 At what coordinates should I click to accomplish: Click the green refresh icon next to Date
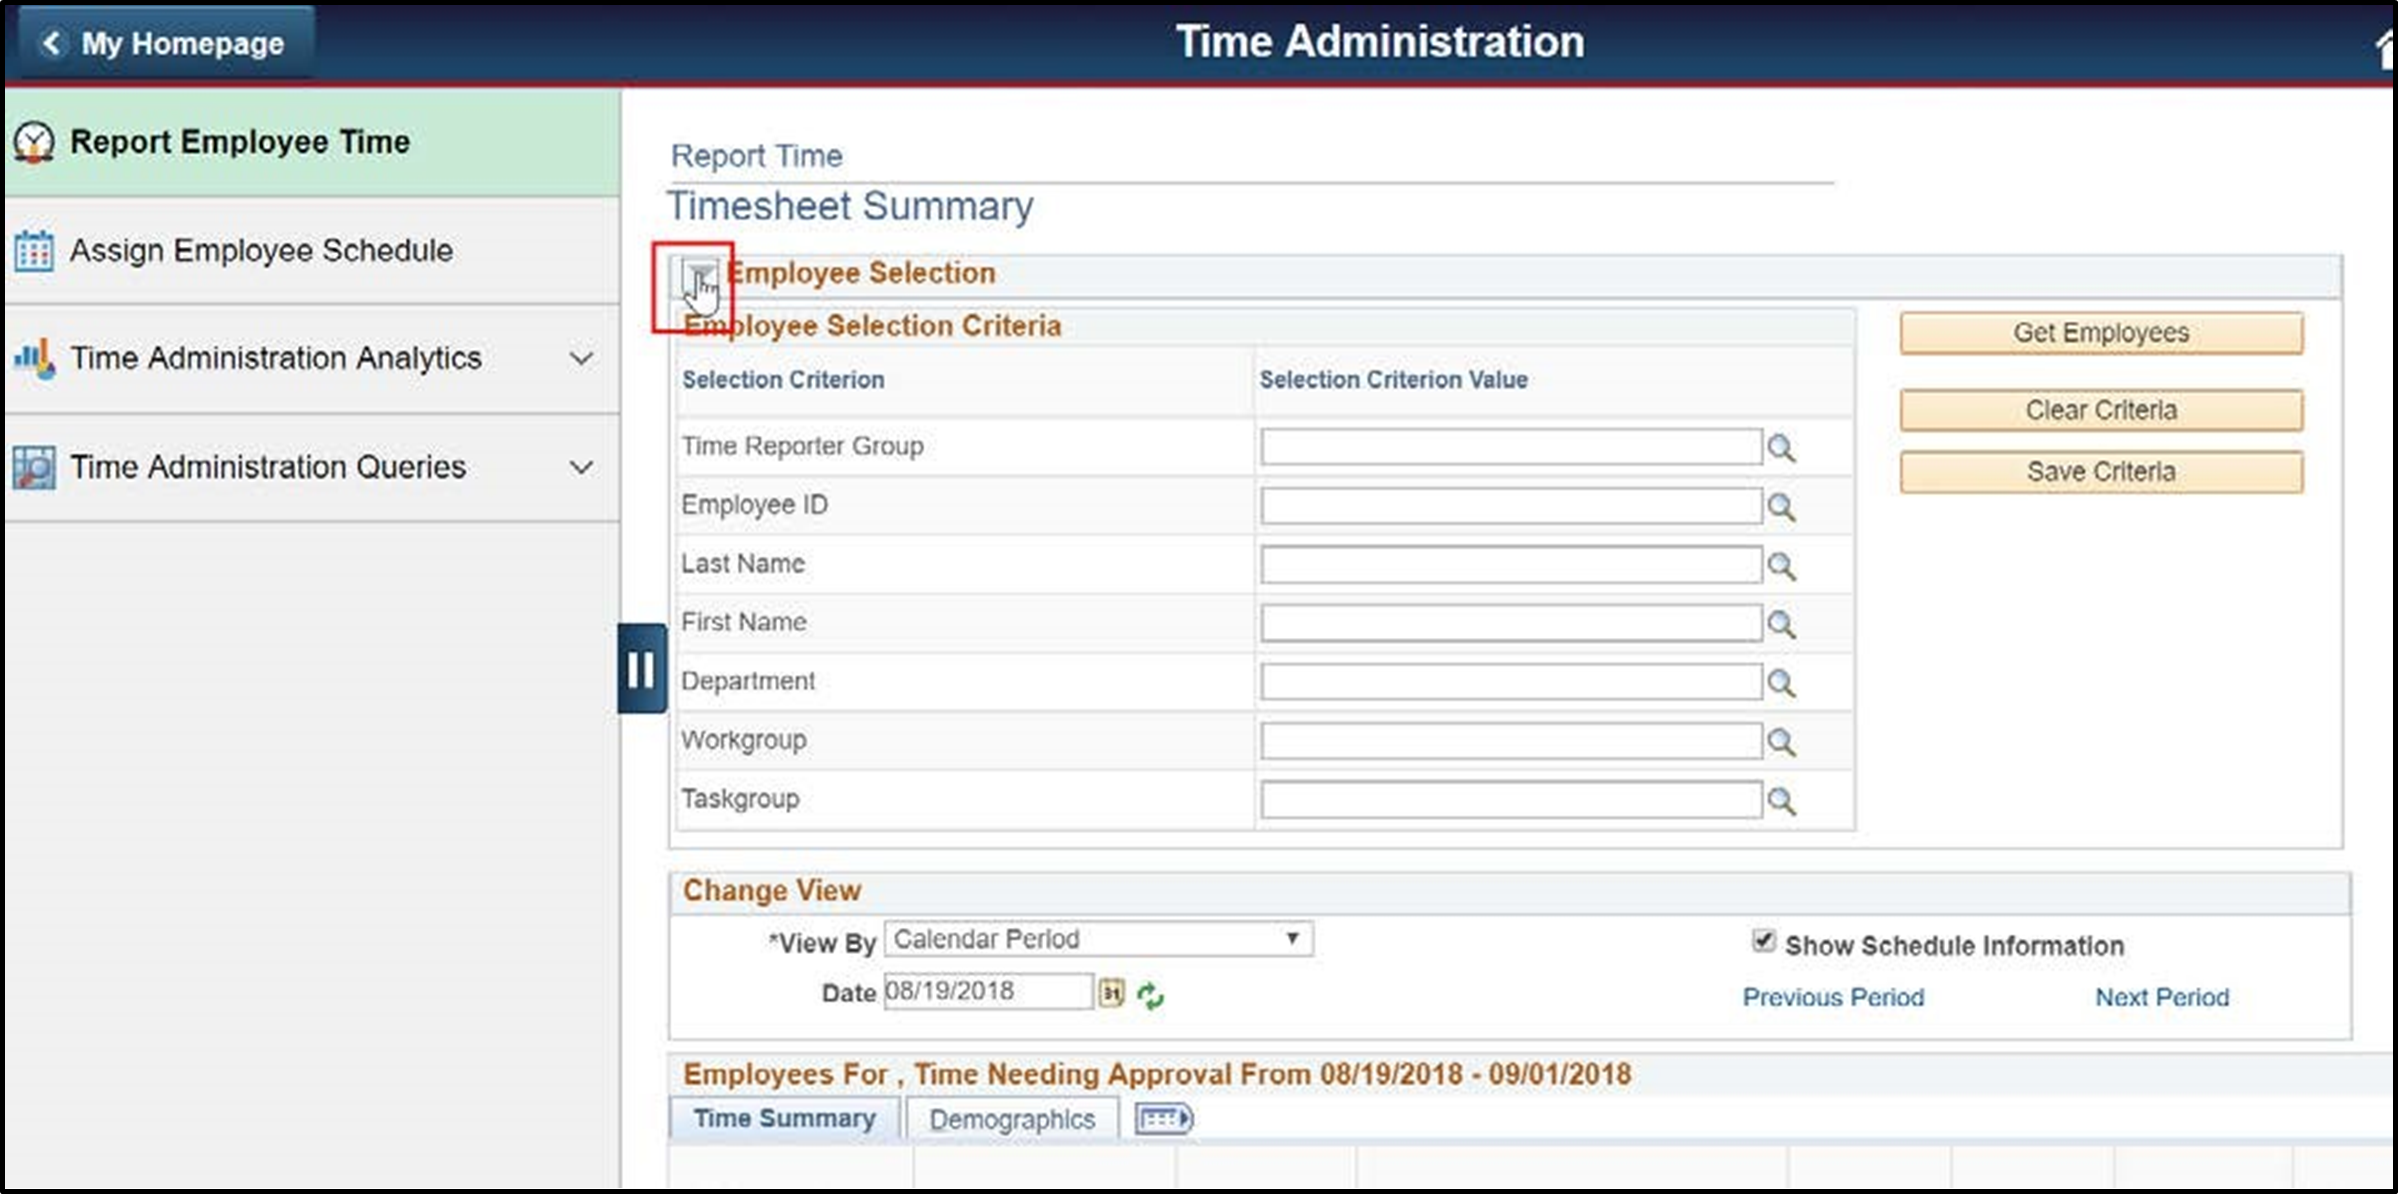1151,995
